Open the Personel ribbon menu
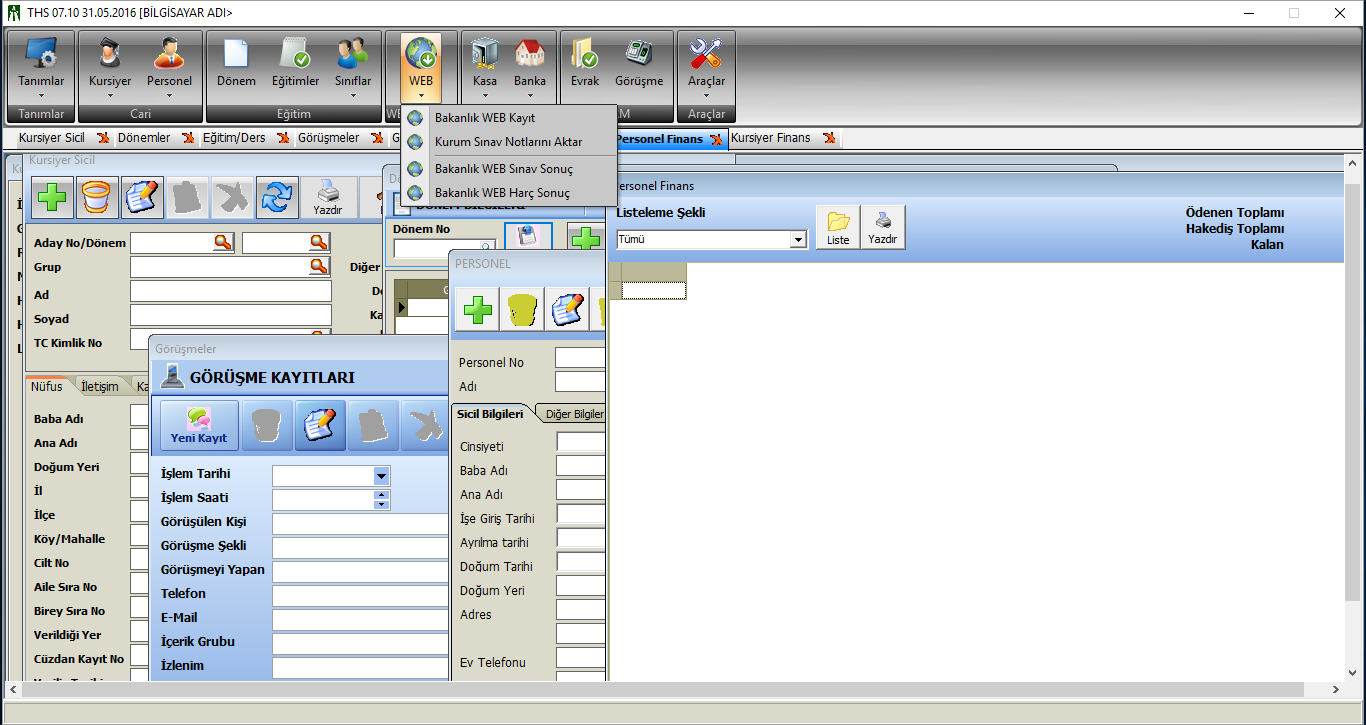Viewport: 1366px width, 725px height. (169, 65)
